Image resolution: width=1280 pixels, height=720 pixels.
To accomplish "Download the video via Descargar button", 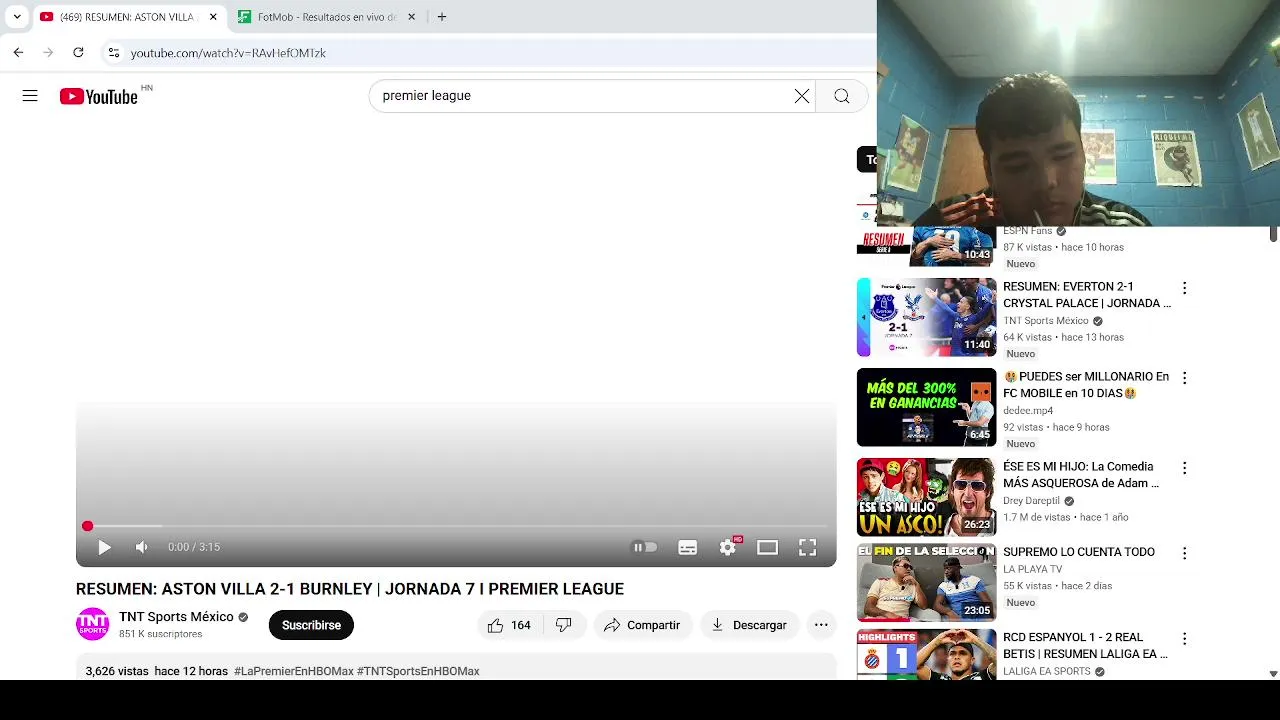I will pos(749,625).
